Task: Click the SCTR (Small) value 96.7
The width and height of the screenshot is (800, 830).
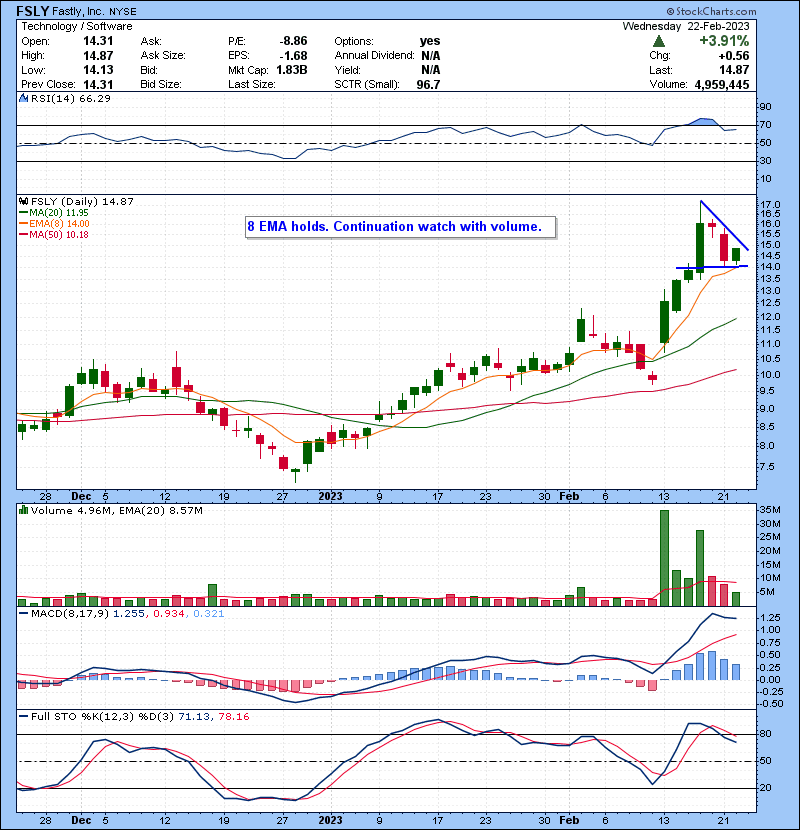Action: pyautogui.click(x=428, y=84)
